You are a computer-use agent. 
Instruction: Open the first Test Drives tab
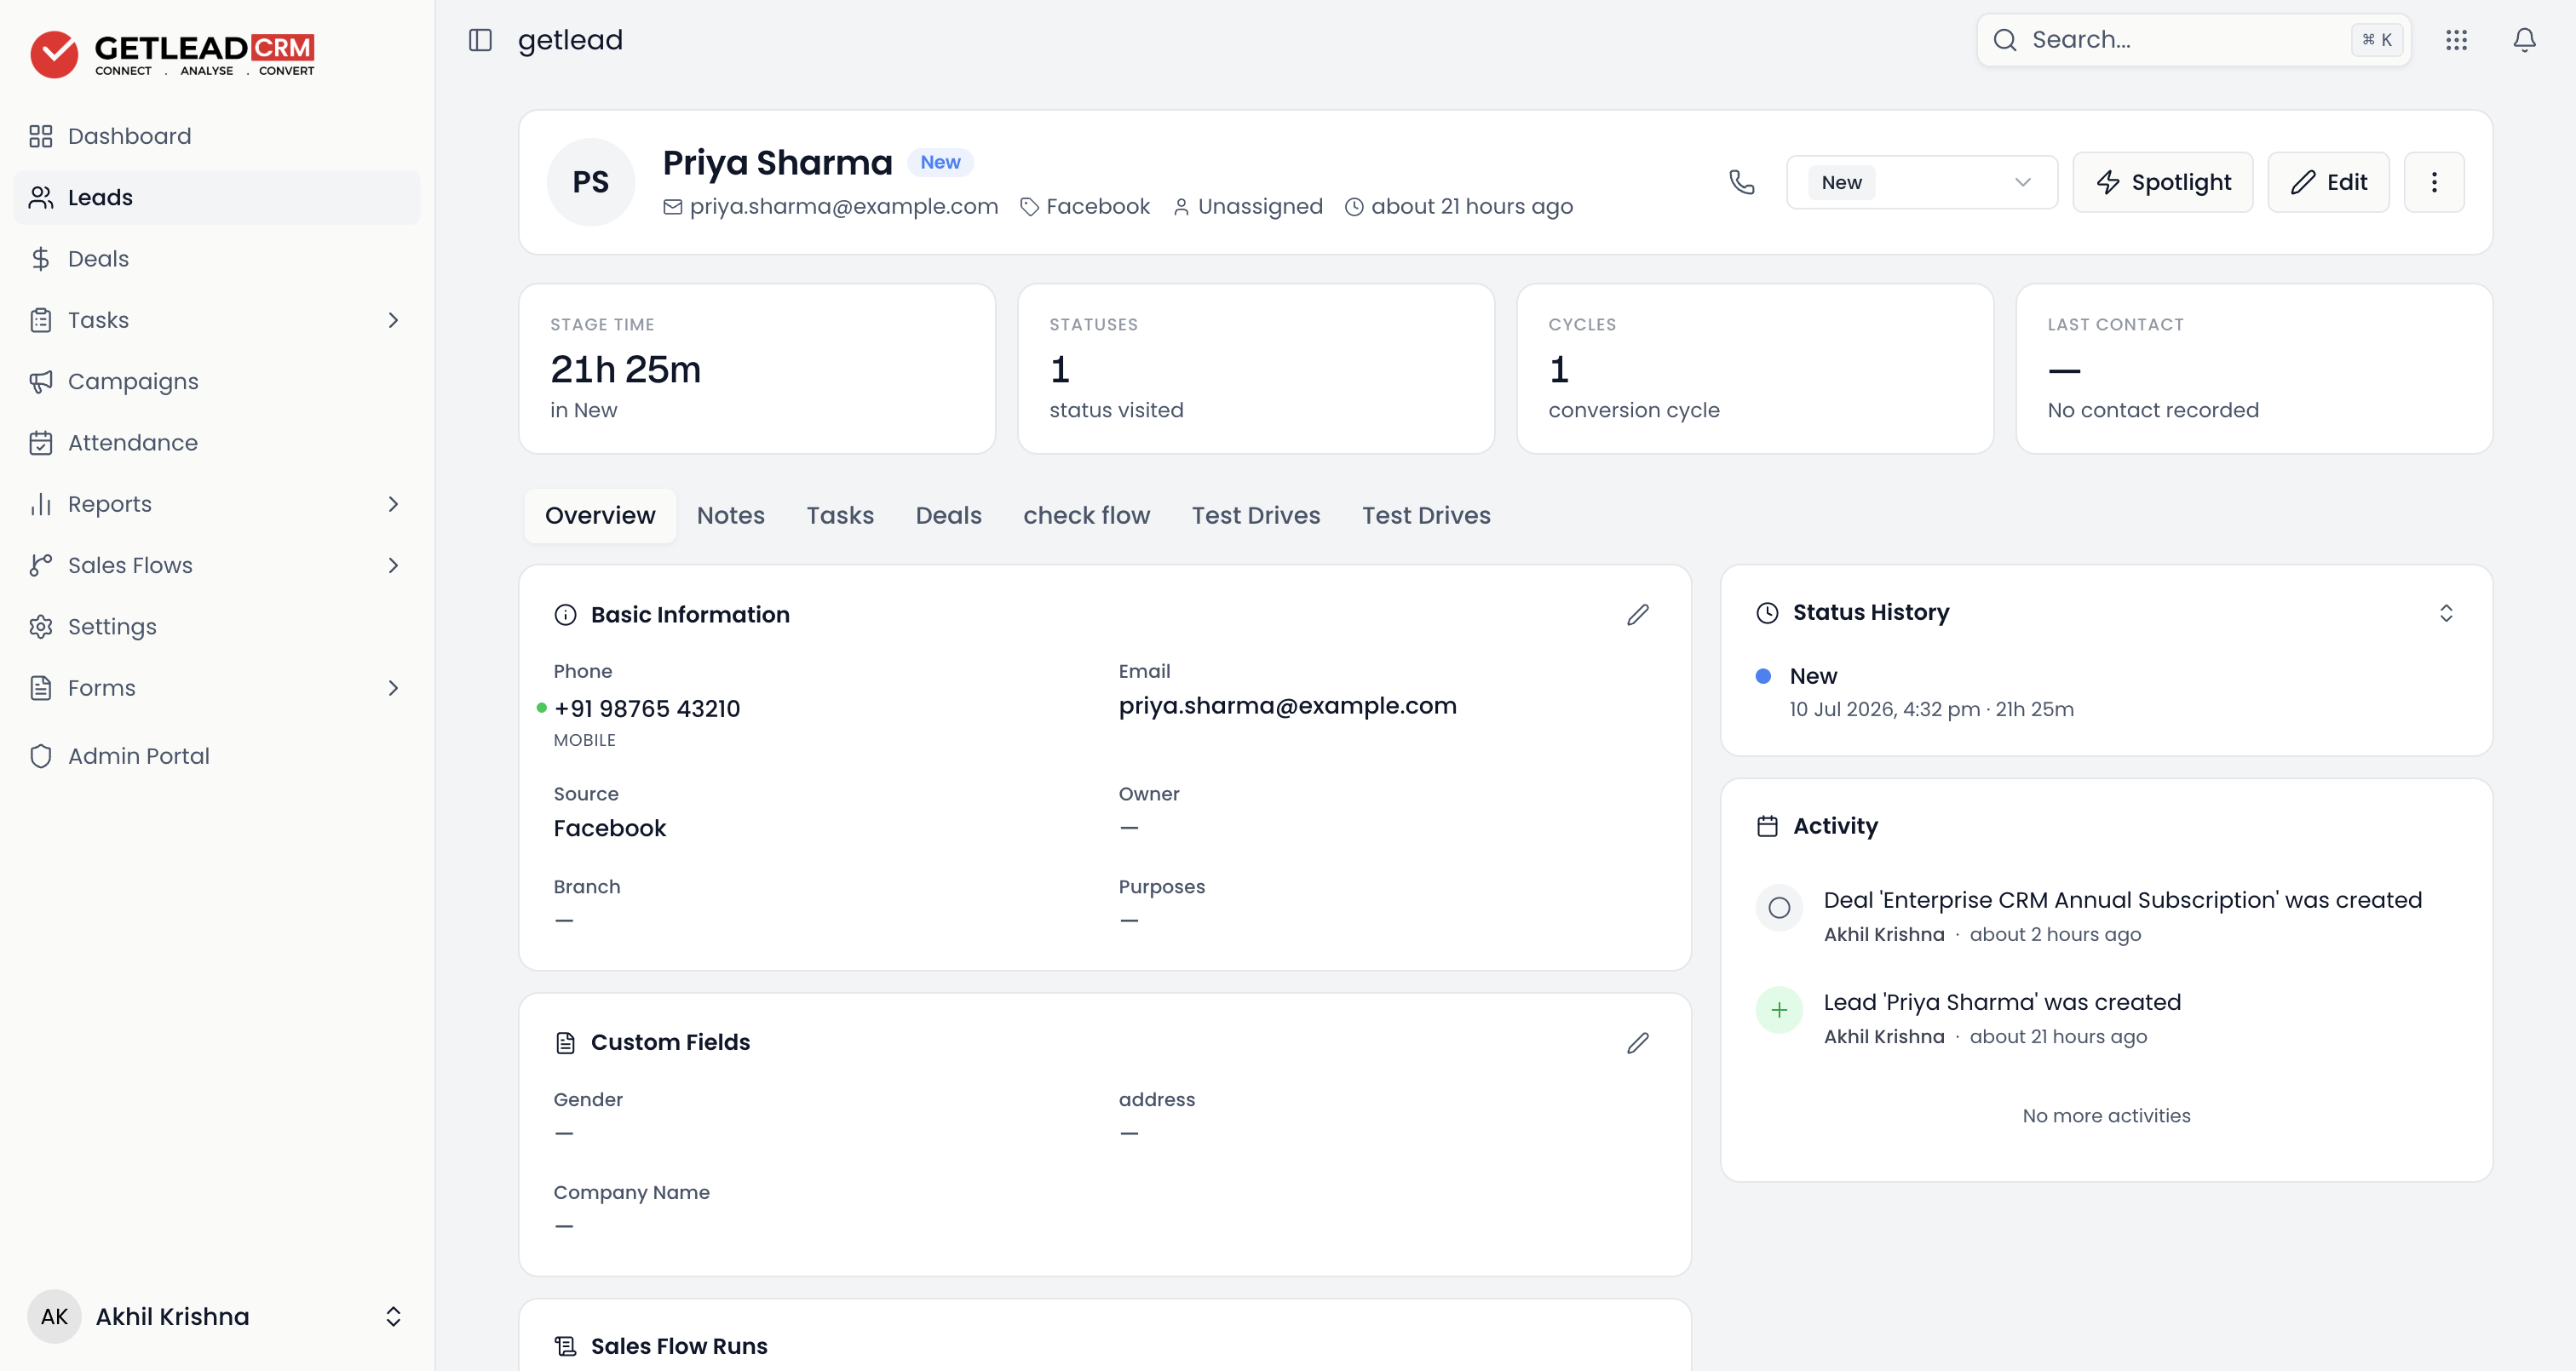(x=1255, y=516)
